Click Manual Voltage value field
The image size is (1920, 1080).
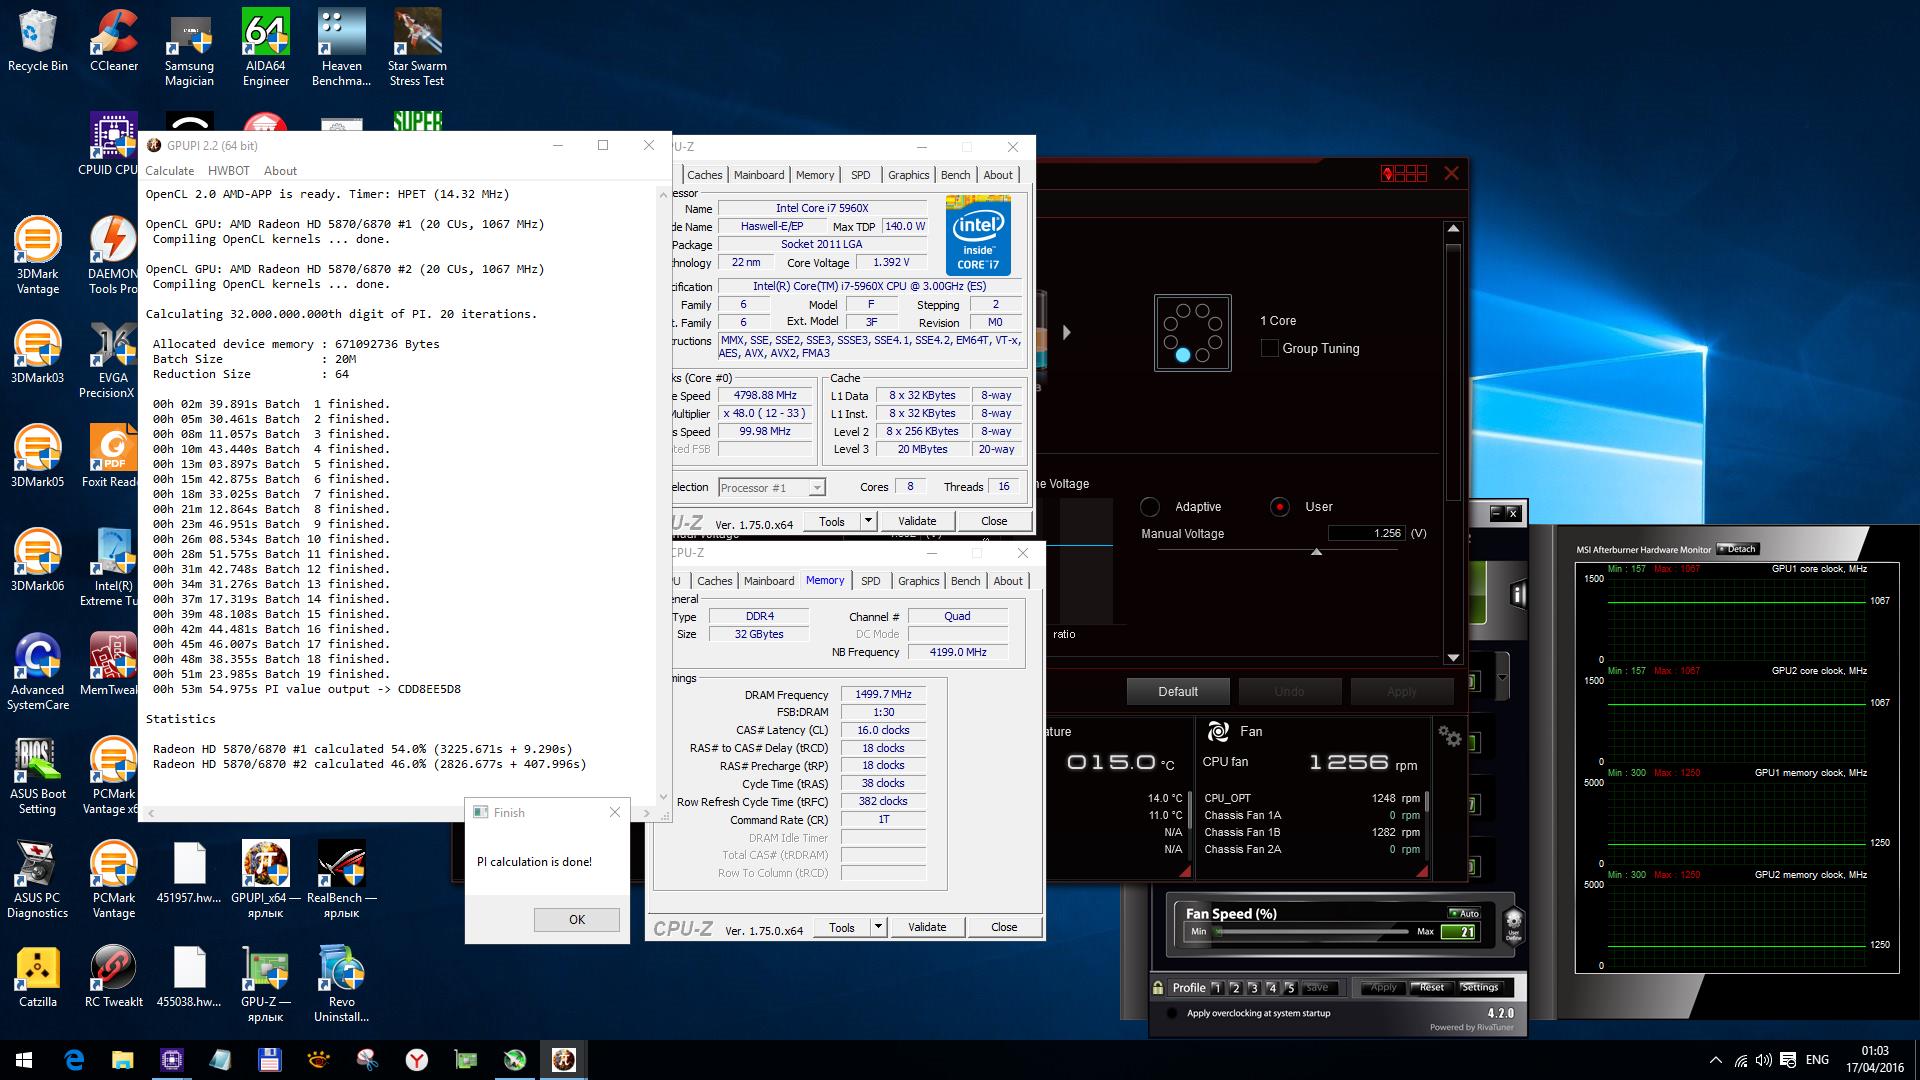[1366, 534]
